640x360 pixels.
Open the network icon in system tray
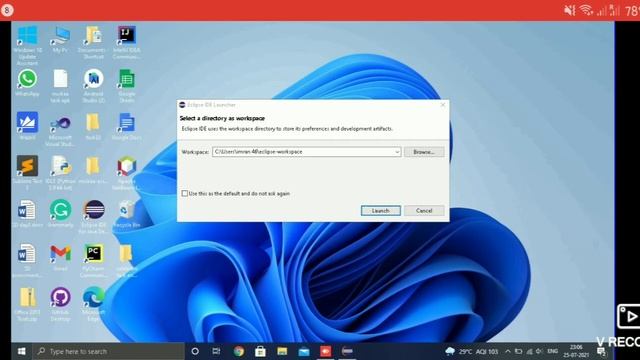[529, 351]
